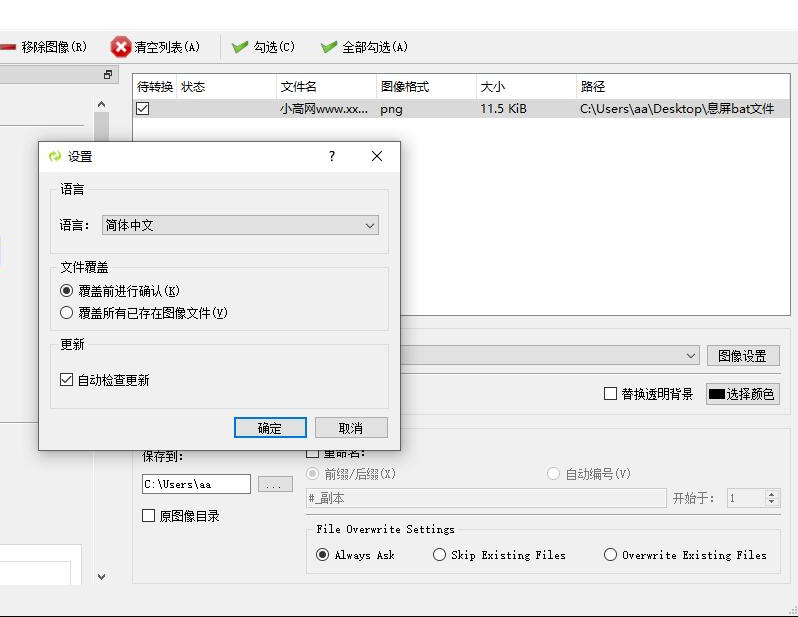Click the start number spinner up arrow
The width and height of the screenshot is (798, 617).
pyautogui.click(x=772, y=494)
